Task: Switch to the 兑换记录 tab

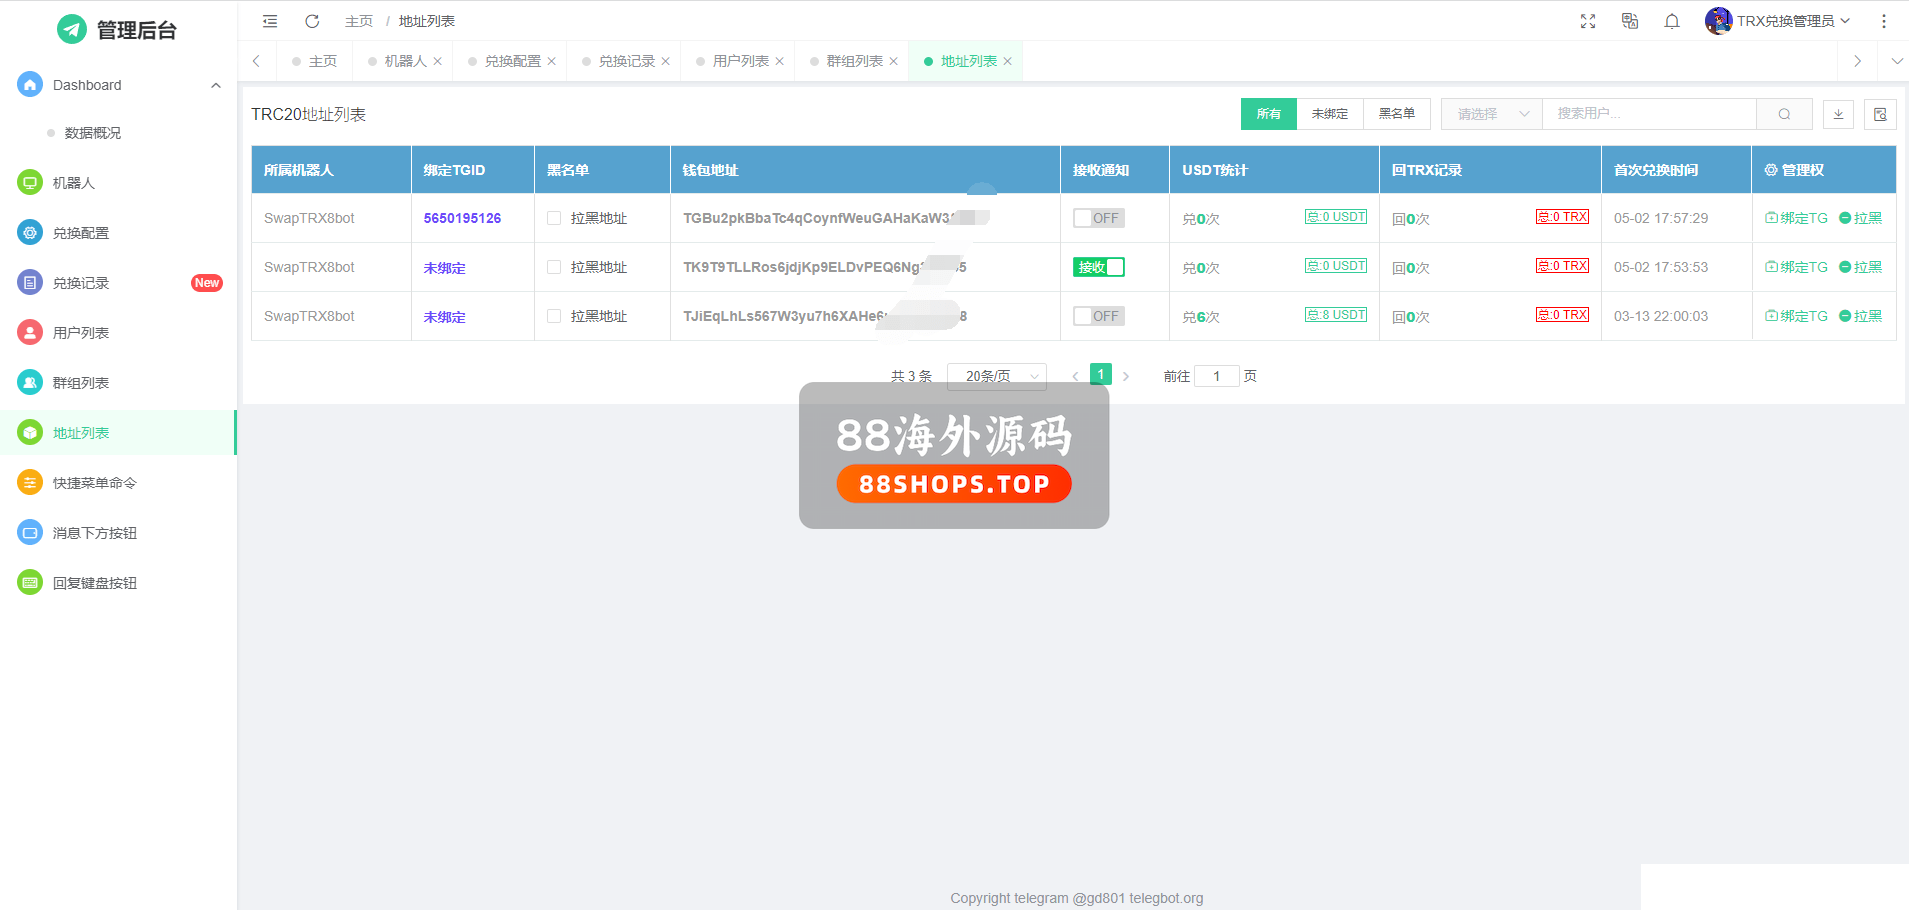Action: [x=626, y=61]
